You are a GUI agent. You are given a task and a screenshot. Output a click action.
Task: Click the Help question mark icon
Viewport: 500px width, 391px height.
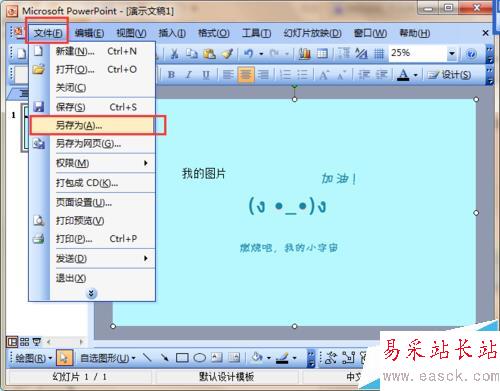coord(471,54)
